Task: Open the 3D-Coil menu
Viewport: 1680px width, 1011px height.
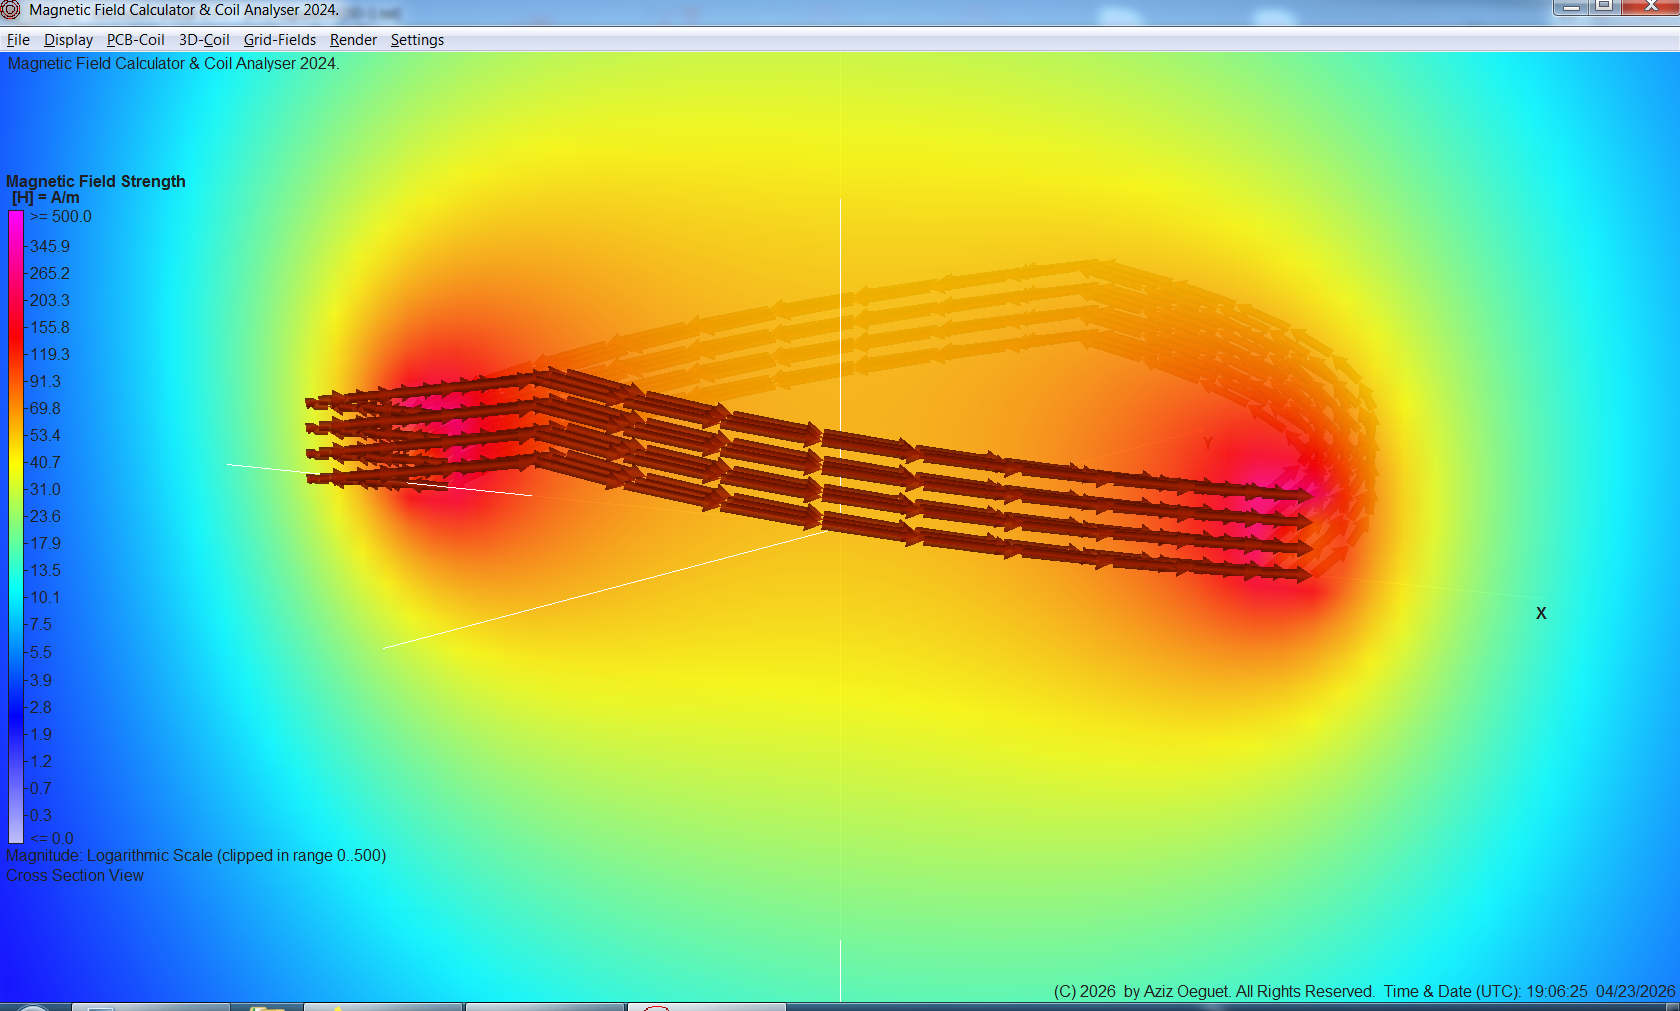Action: [203, 40]
